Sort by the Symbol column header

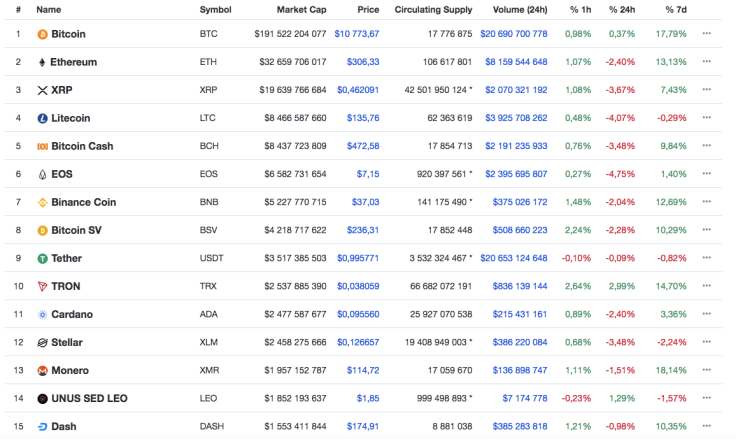coord(215,10)
